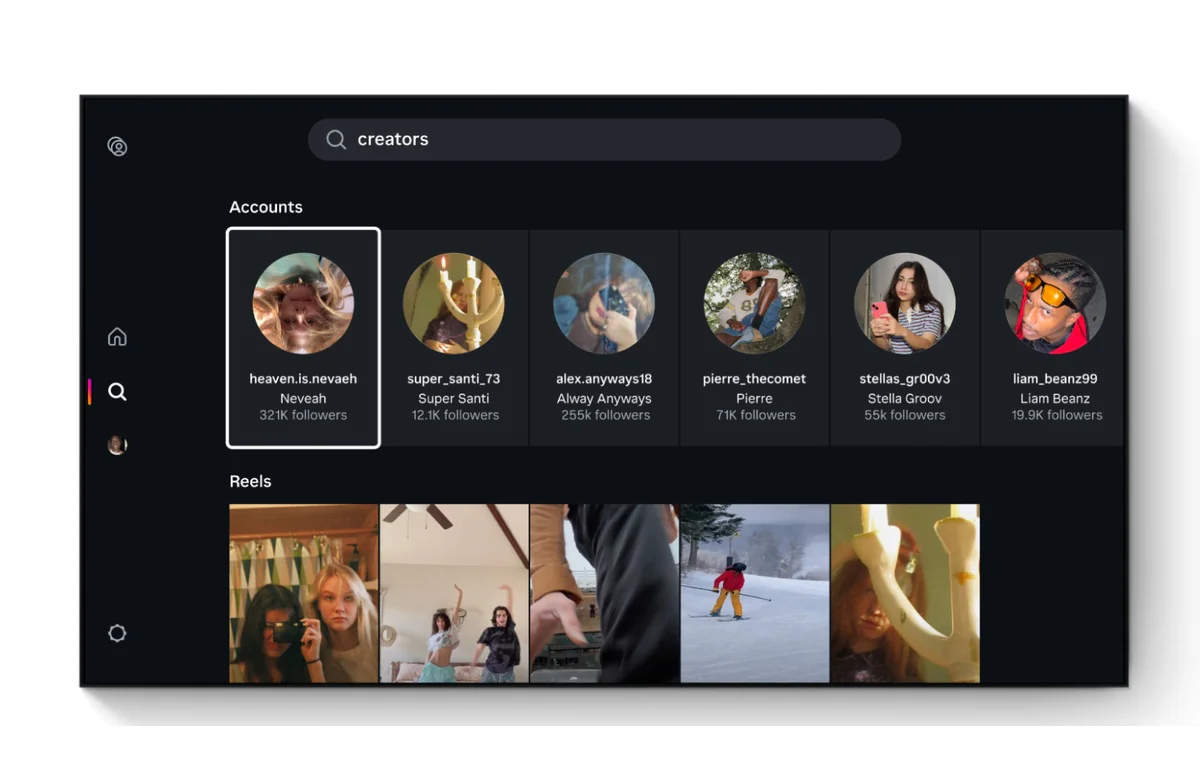This screenshot has height=778, width=1200.
Task: Click the name Liam Beanz
Action: pos(1055,398)
